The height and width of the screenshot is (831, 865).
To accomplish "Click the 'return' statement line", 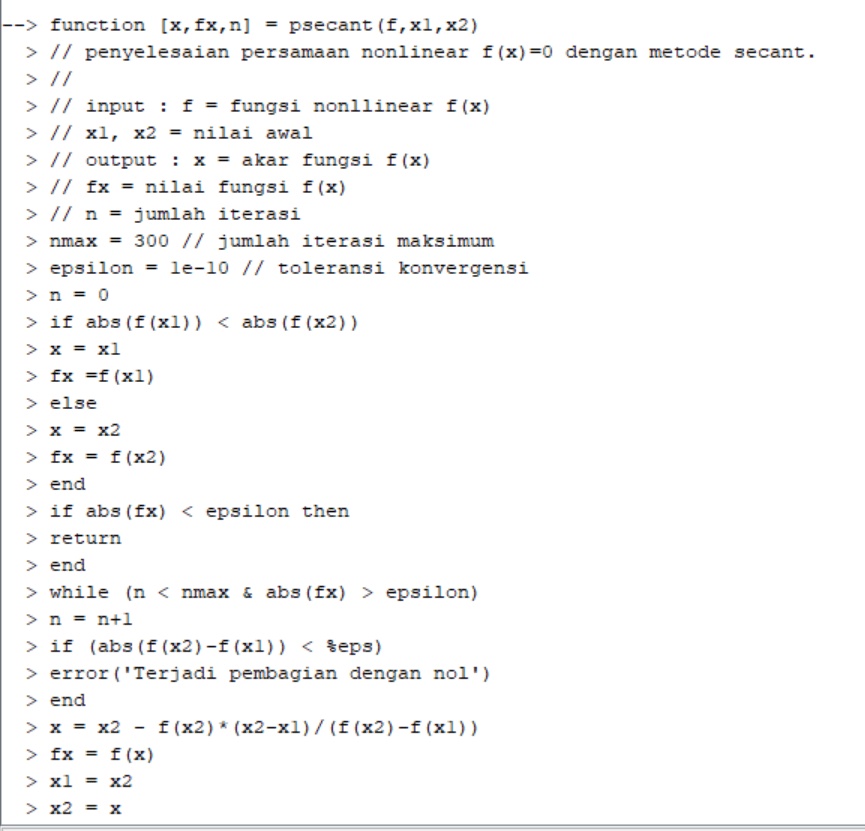I will pos(85,539).
